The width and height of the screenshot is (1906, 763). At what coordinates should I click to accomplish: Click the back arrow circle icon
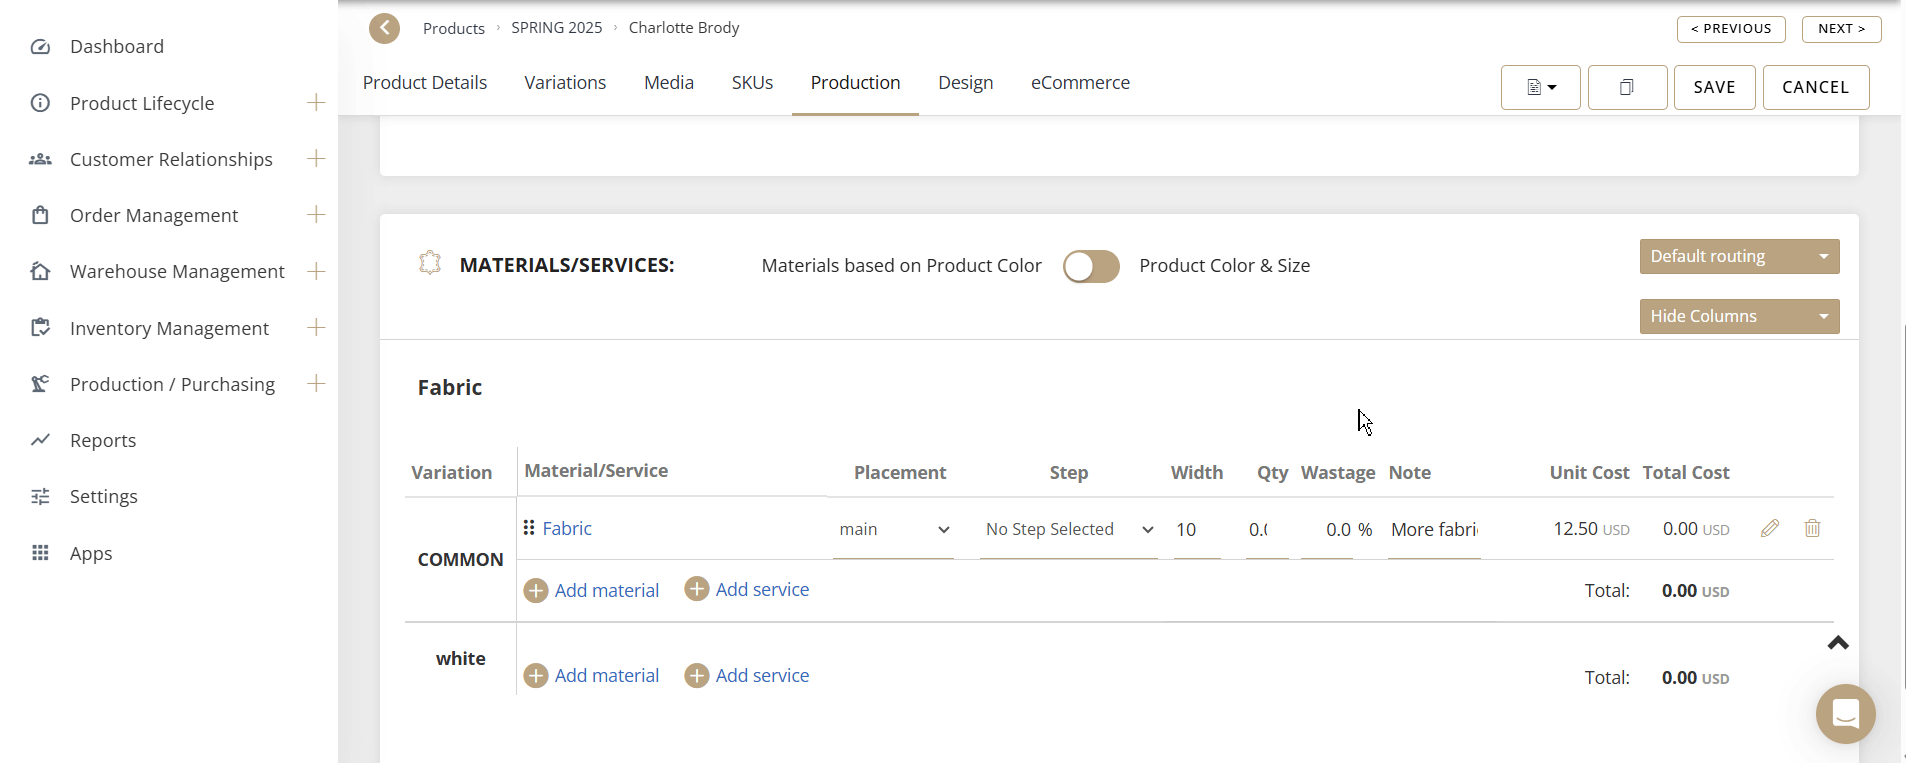pos(384,28)
